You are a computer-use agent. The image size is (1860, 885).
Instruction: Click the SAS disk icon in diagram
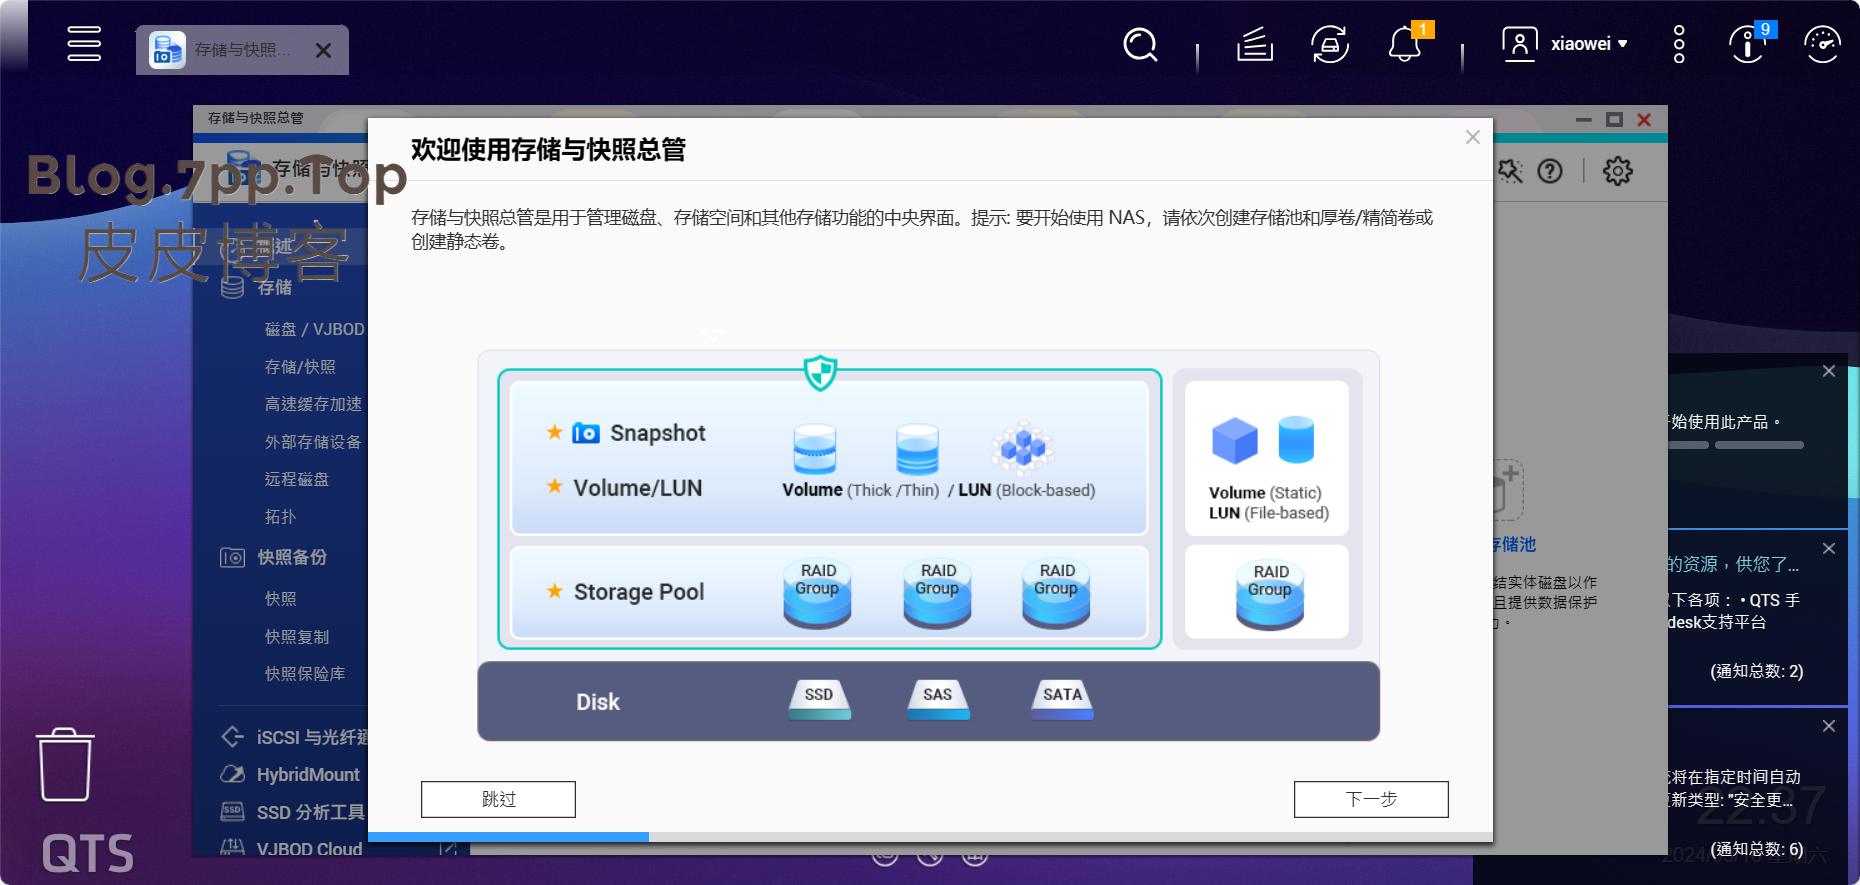click(938, 699)
